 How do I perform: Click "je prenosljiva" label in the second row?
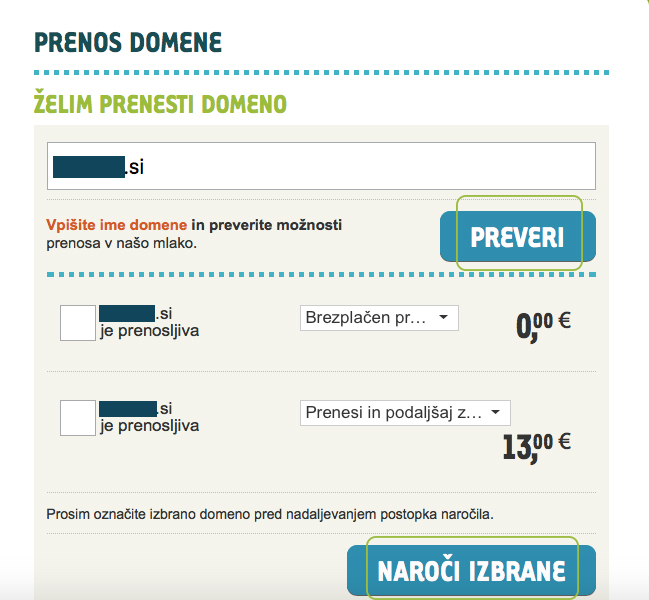tap(149, 426)
